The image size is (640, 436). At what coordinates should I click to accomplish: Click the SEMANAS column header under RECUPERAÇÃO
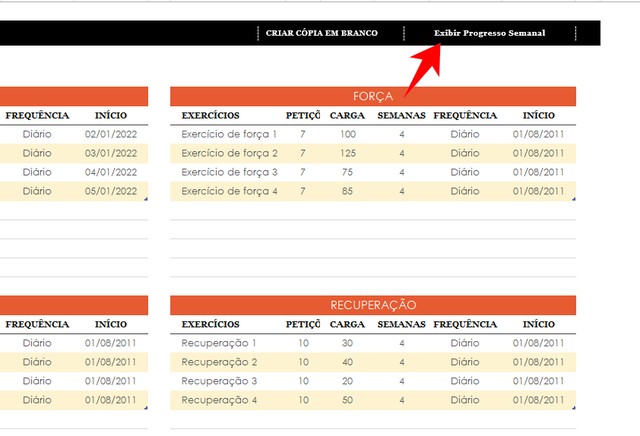click(x=401, y=324)
